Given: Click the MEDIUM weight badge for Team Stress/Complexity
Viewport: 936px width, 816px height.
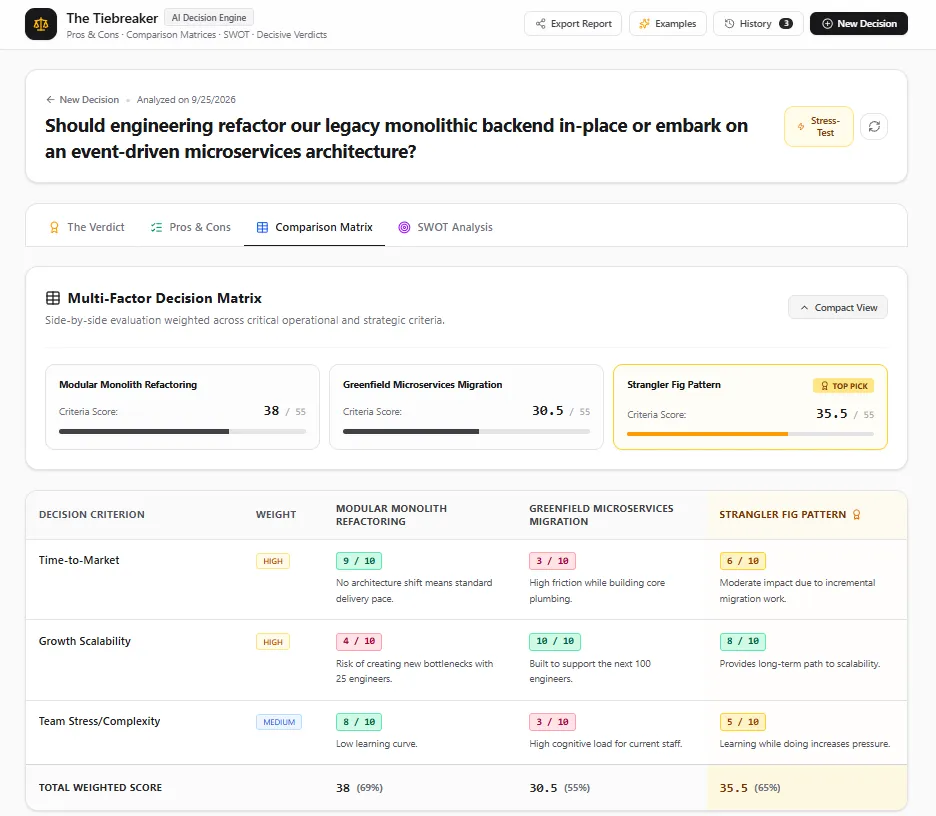Looking at the screenshot, I should (279, 722).
